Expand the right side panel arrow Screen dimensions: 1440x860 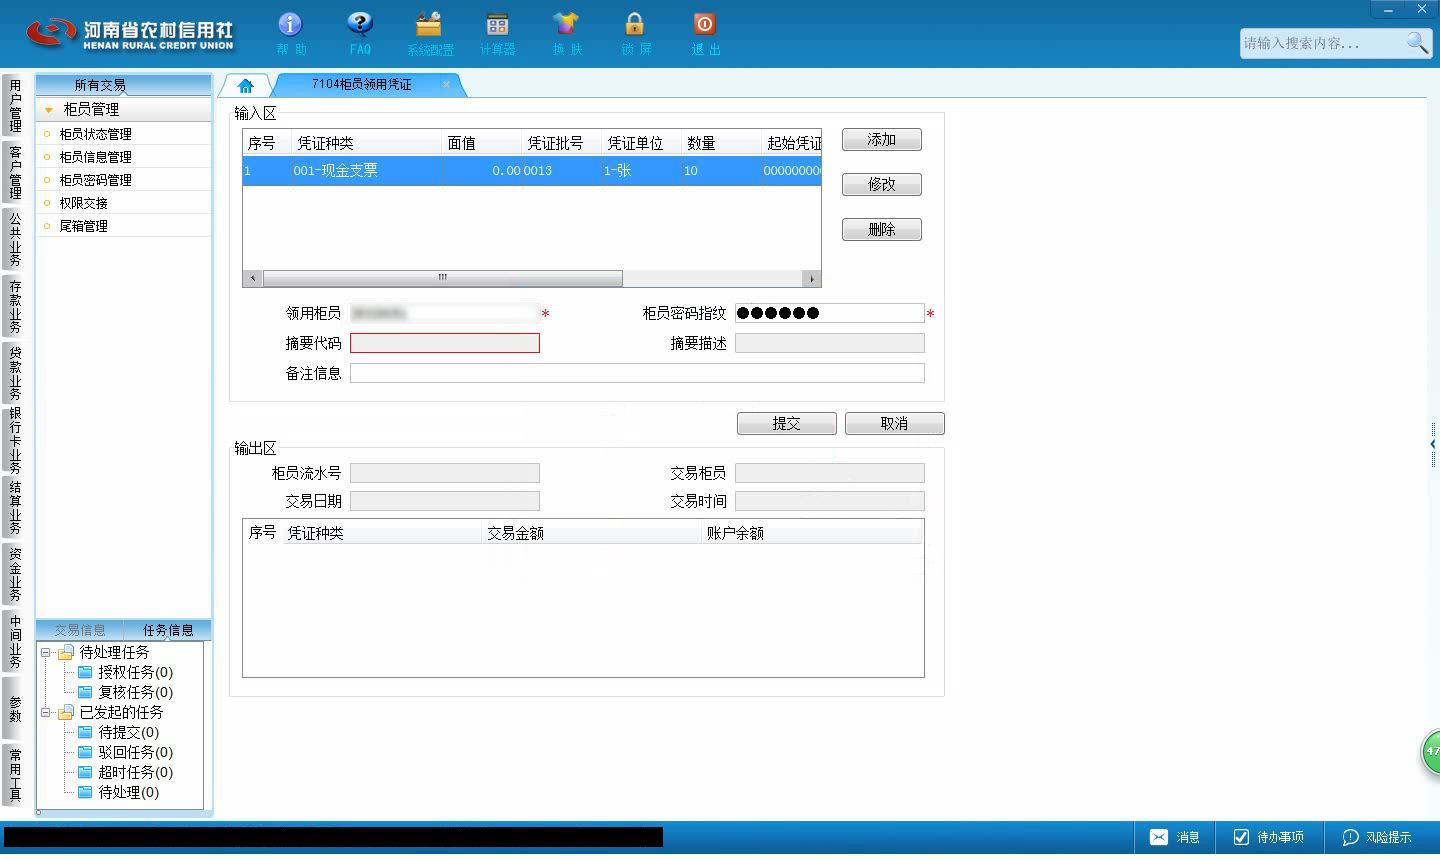point(1432,443)
